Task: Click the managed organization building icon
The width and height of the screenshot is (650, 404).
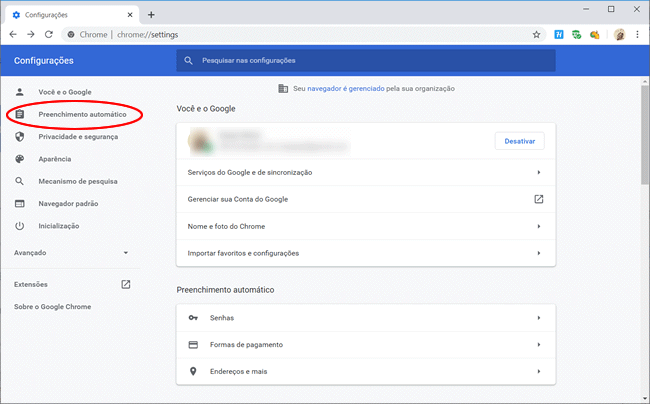Action: [x=283, y=89]
